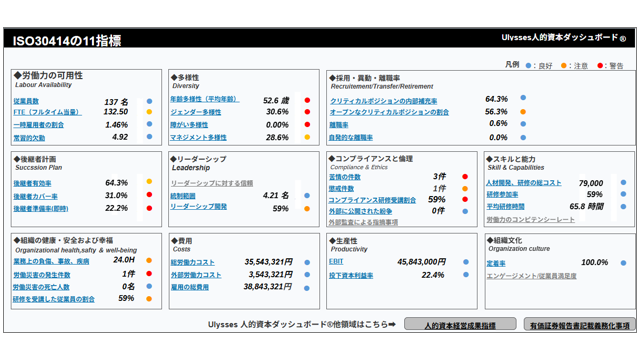Click the orange status dot beside 56.3%
This screenshot has height=360, width=640.
click(523, 111)
